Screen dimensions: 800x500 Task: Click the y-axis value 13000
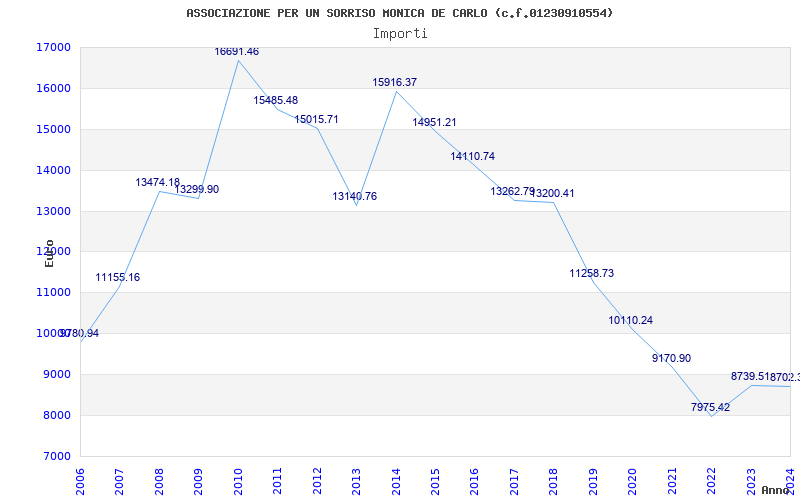click(x=53, y=211)
